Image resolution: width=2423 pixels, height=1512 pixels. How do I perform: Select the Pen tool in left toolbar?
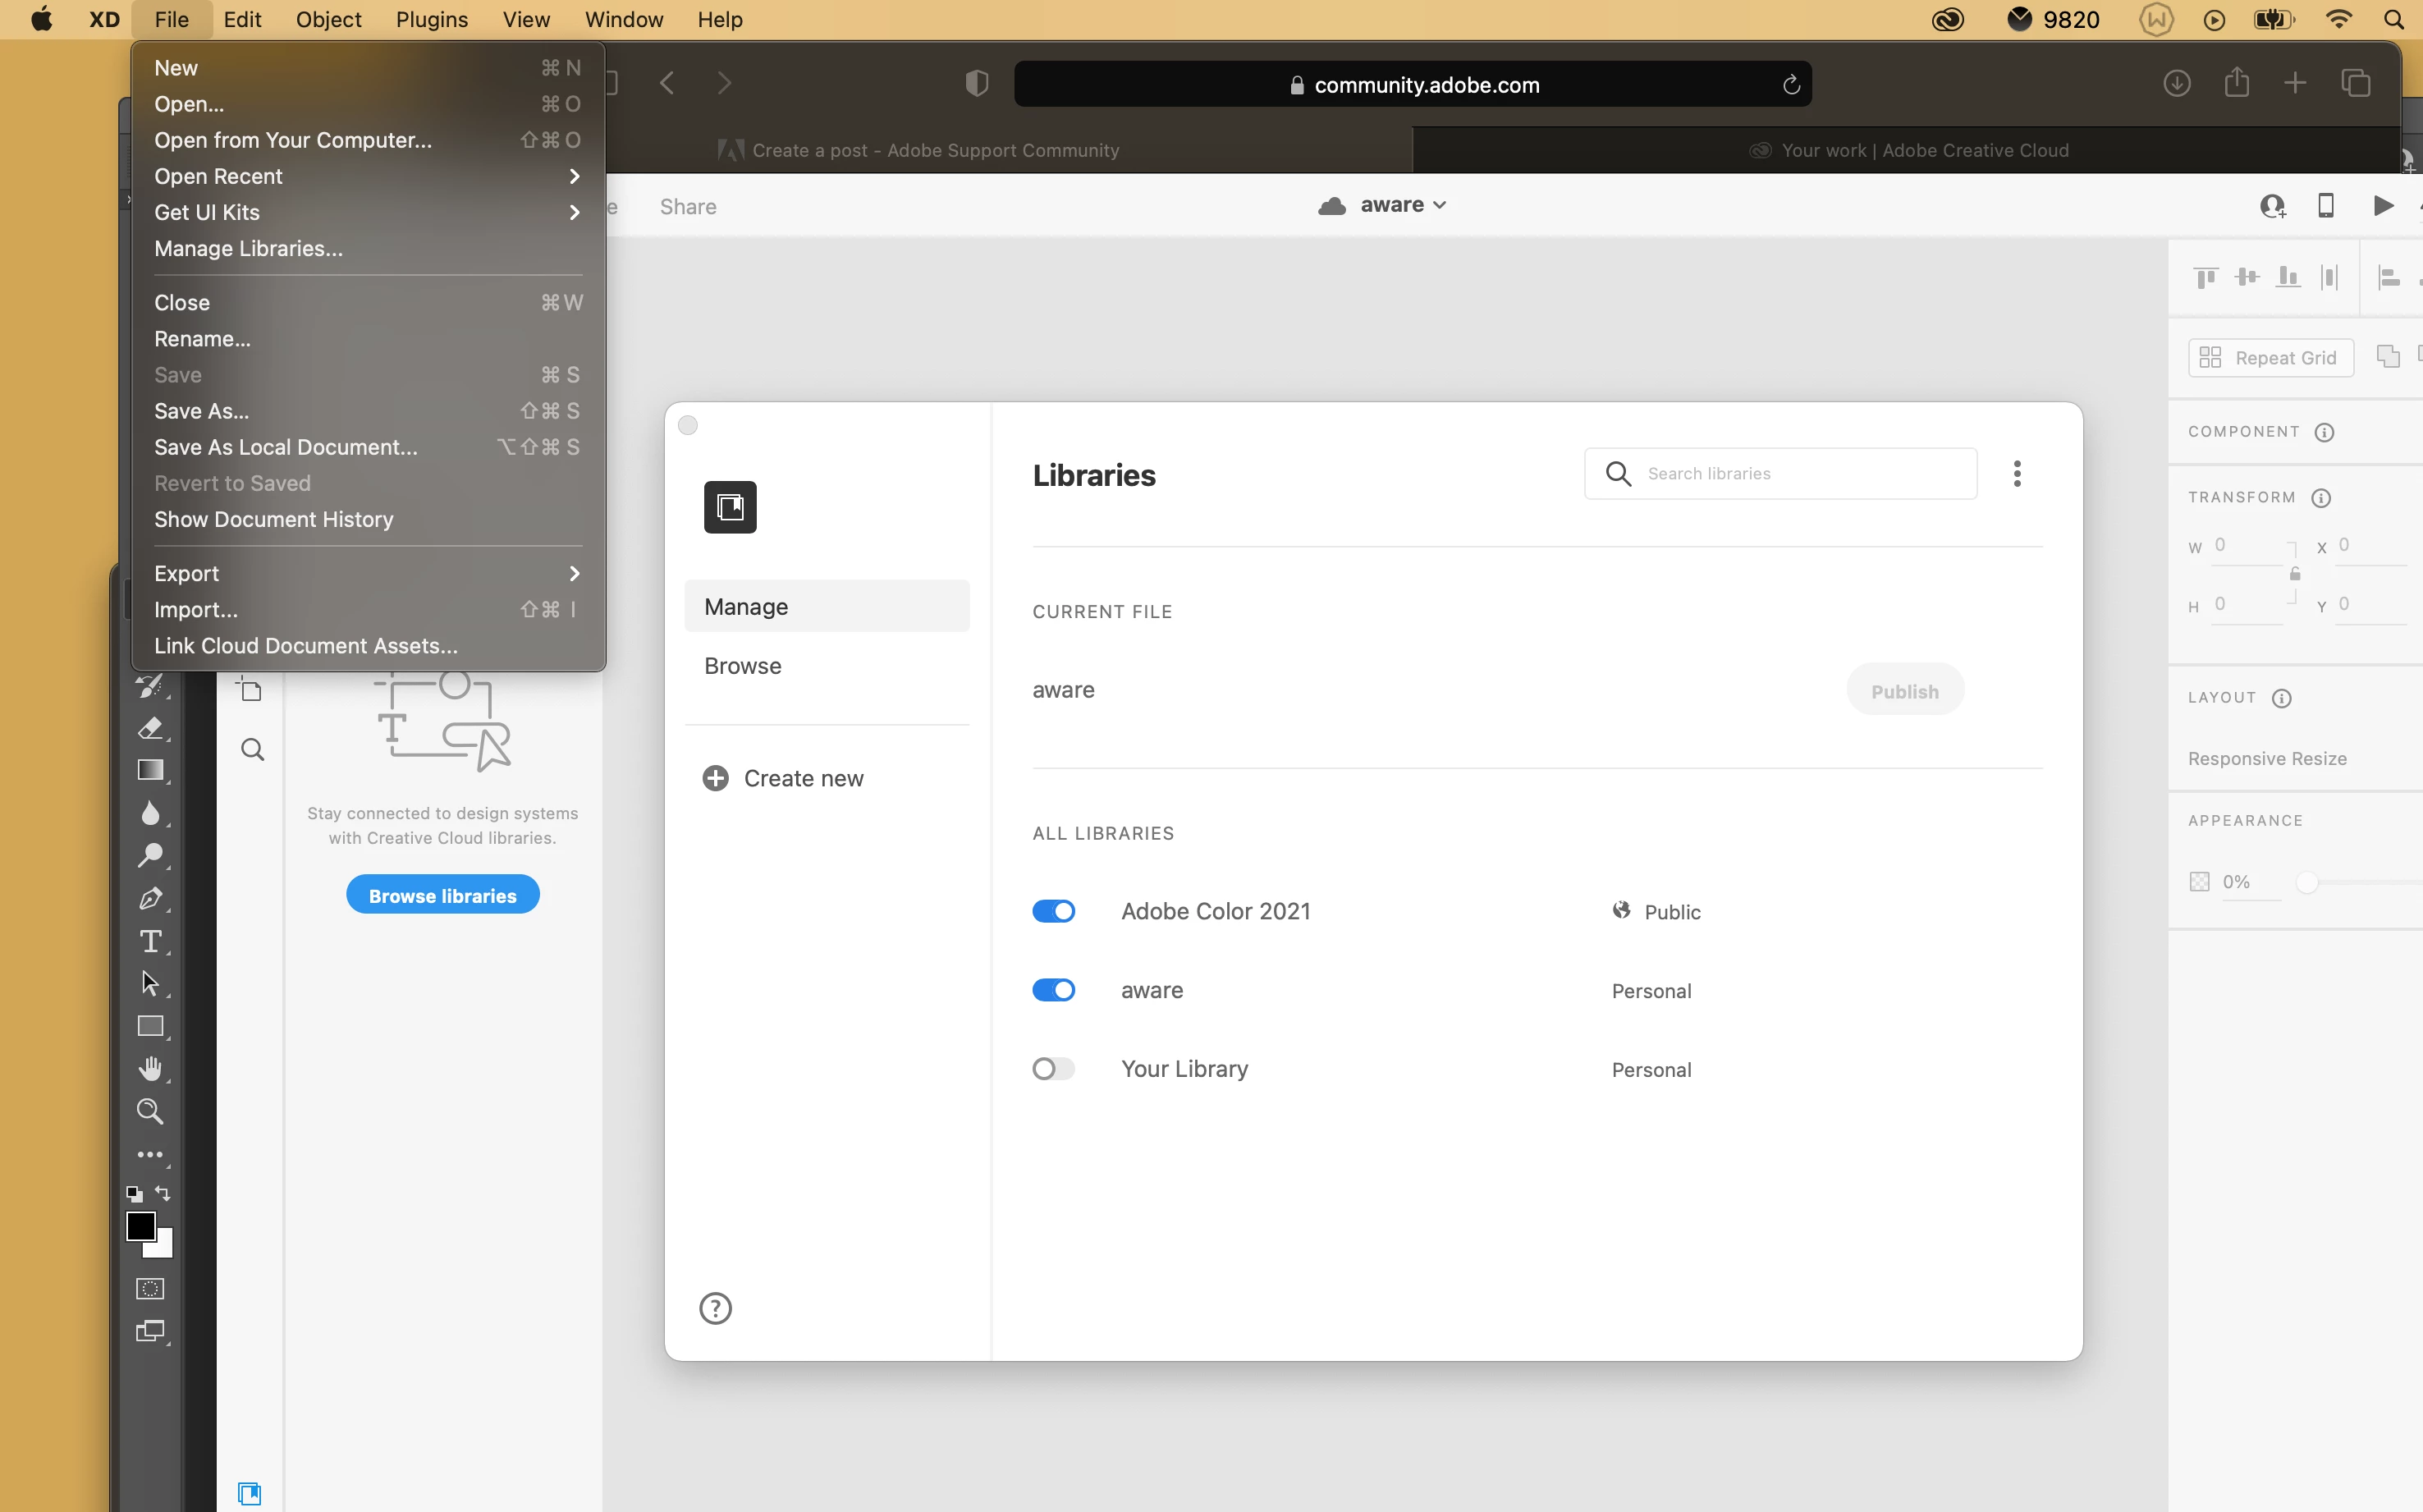click(150, 898)
